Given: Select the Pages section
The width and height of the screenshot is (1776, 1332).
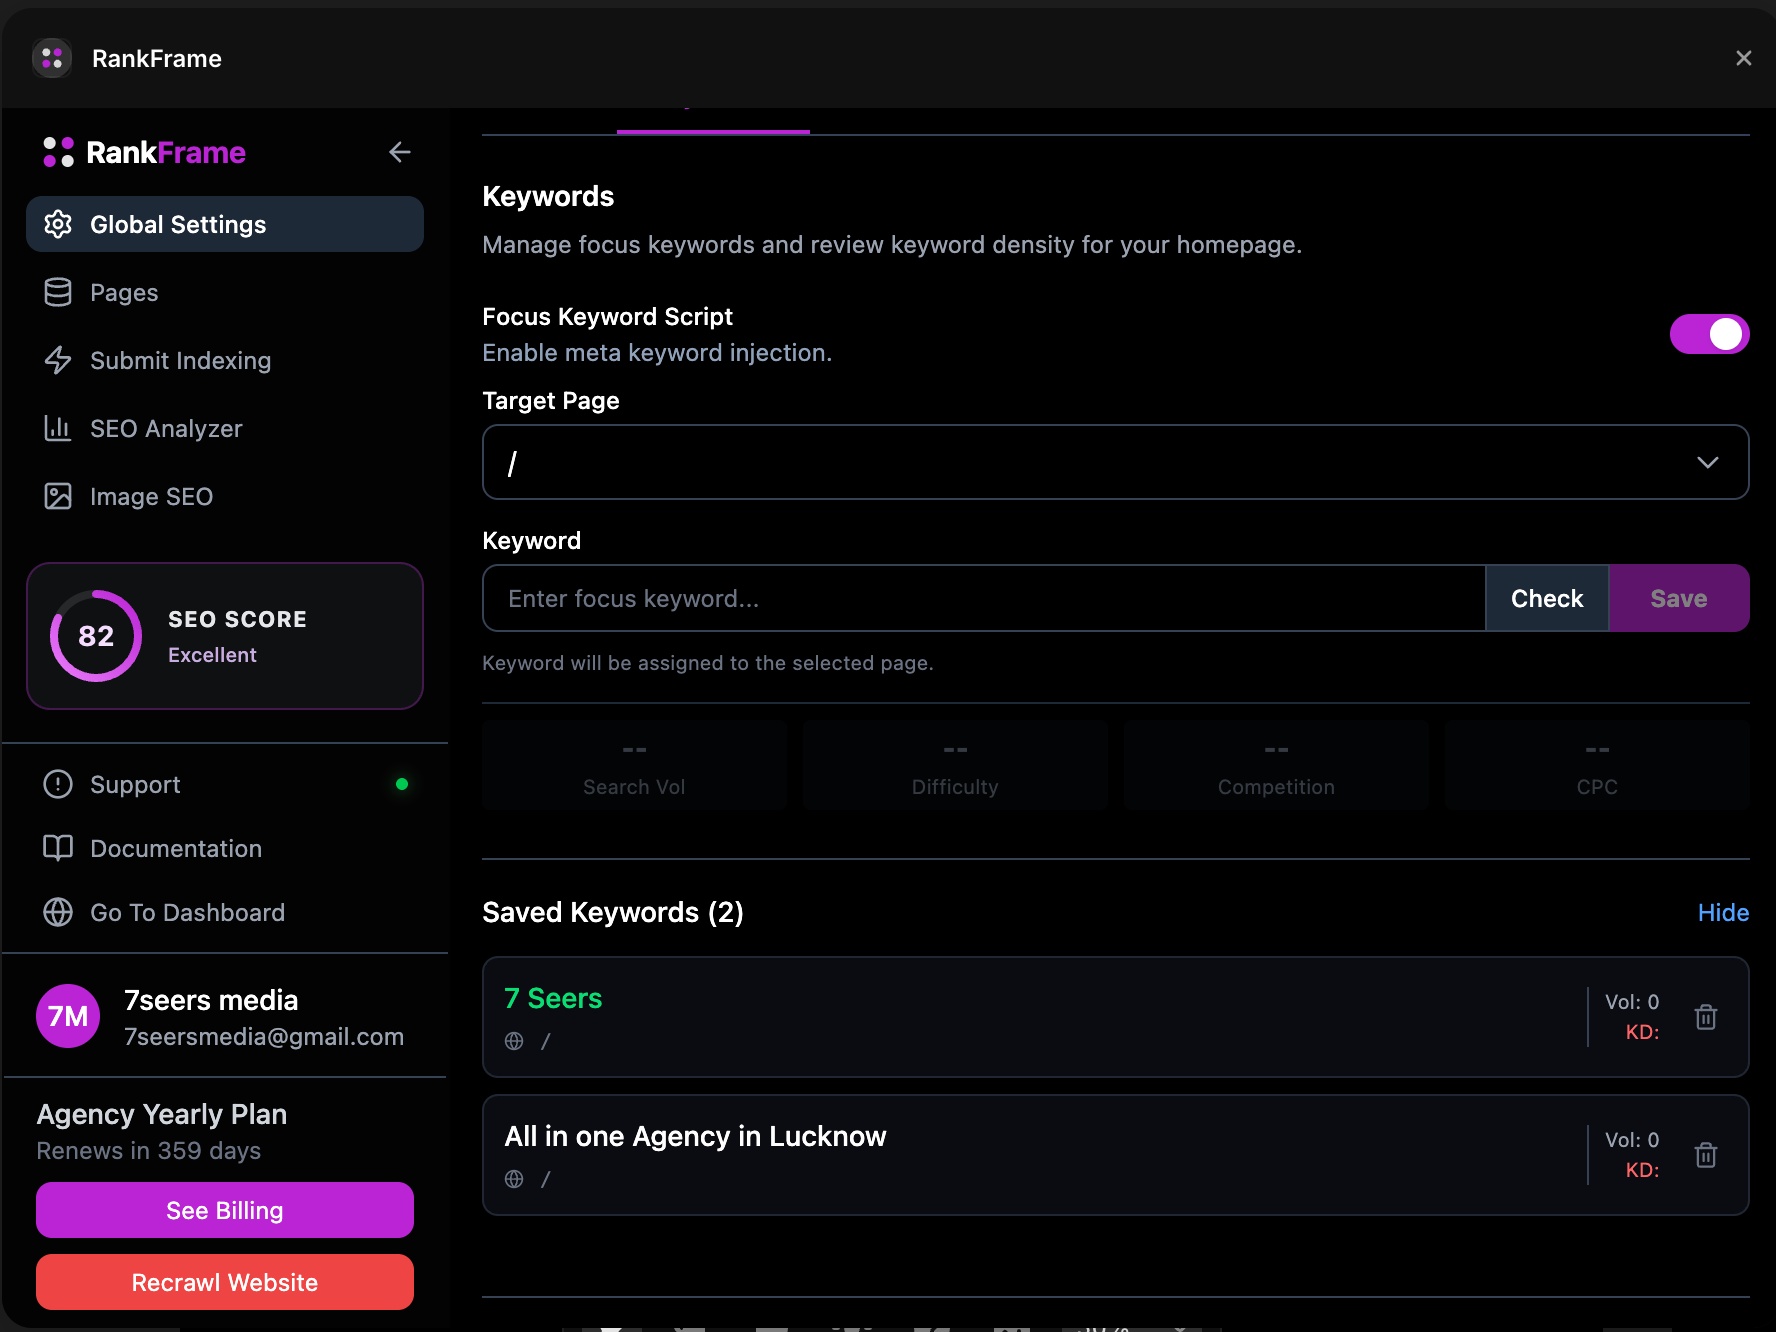Looking at the screenshot, I should coord(123,292).
